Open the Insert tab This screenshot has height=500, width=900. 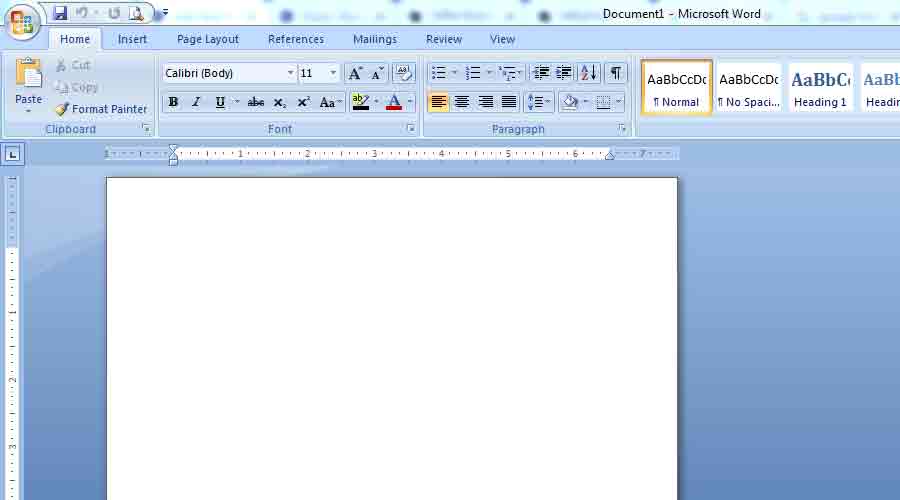[x=132, y=39]
